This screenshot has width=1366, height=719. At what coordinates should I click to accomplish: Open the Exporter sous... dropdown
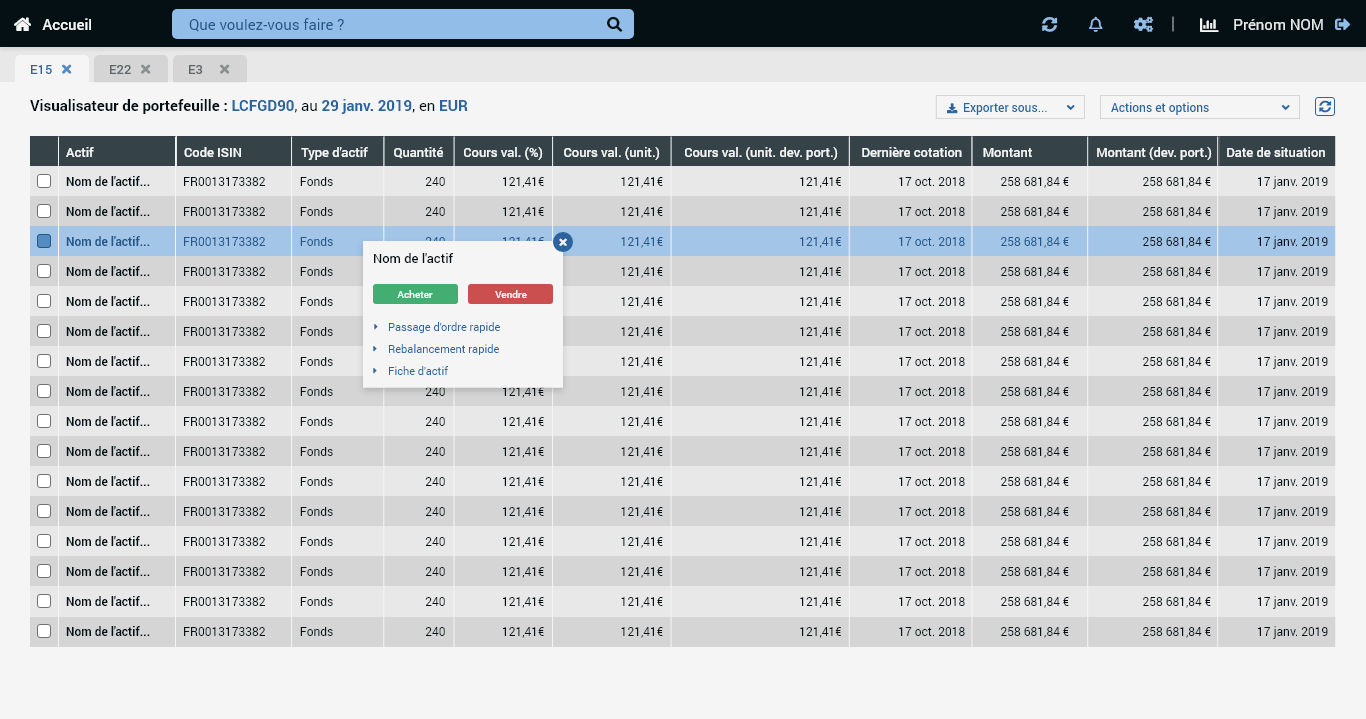coord(1010,107)
